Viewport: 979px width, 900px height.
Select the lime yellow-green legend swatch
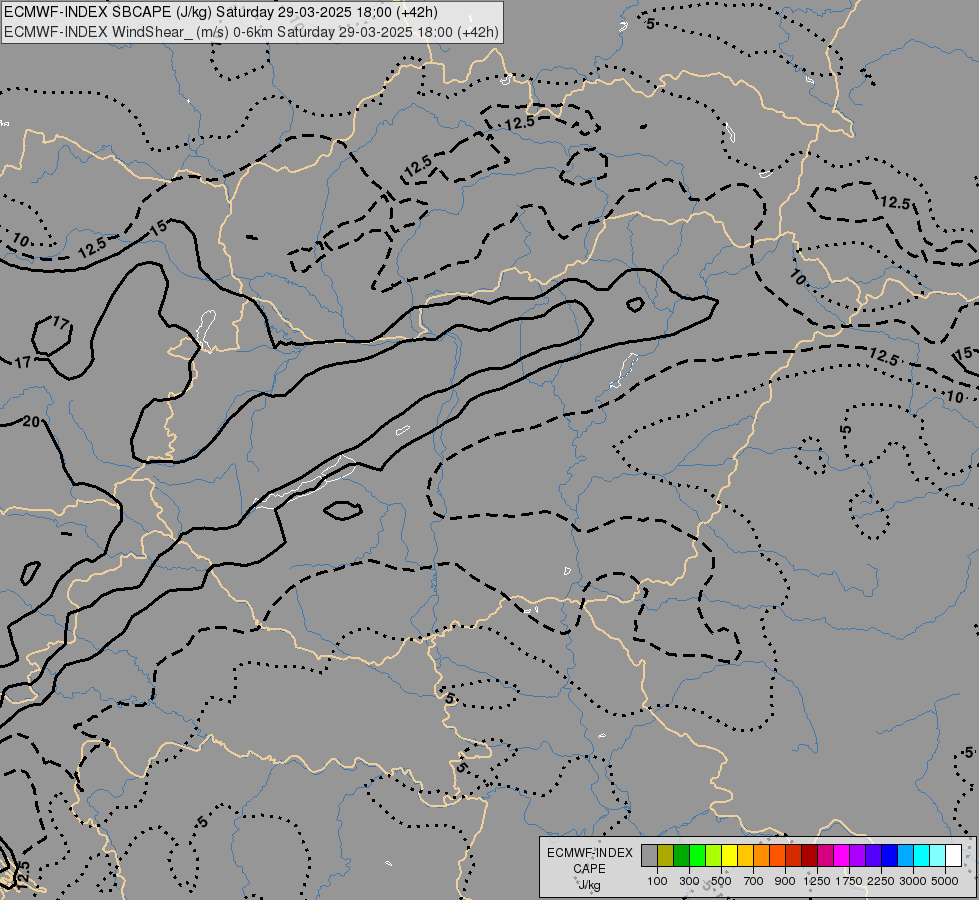pyautogui.click(x=714, y=856)
